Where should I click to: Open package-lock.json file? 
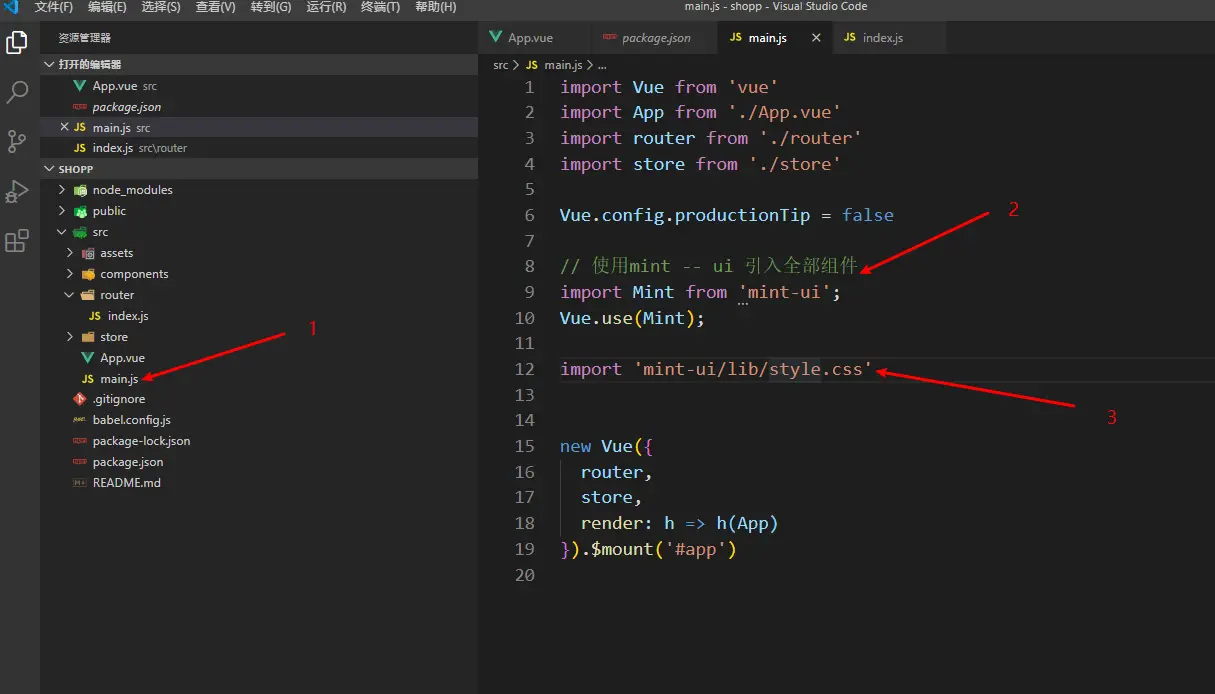click(259, 441)
